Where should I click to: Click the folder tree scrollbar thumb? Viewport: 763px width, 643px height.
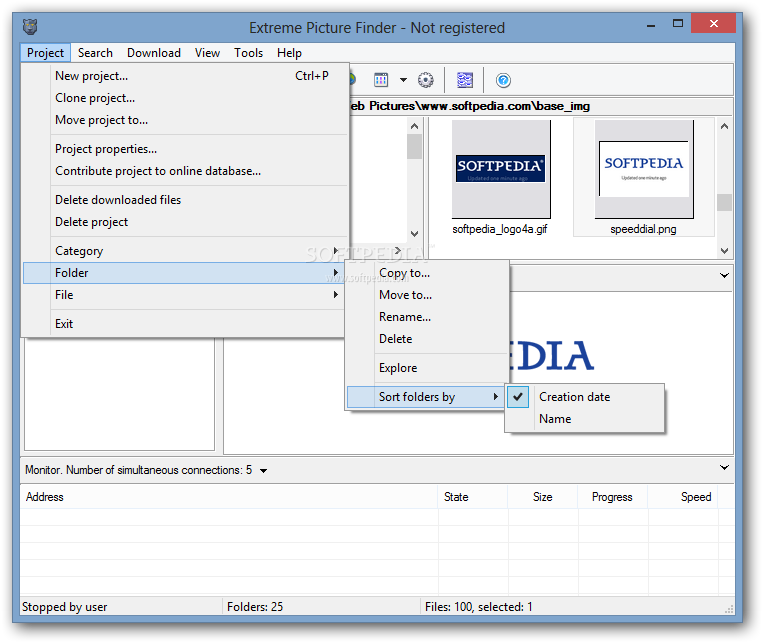pos(414,147)
